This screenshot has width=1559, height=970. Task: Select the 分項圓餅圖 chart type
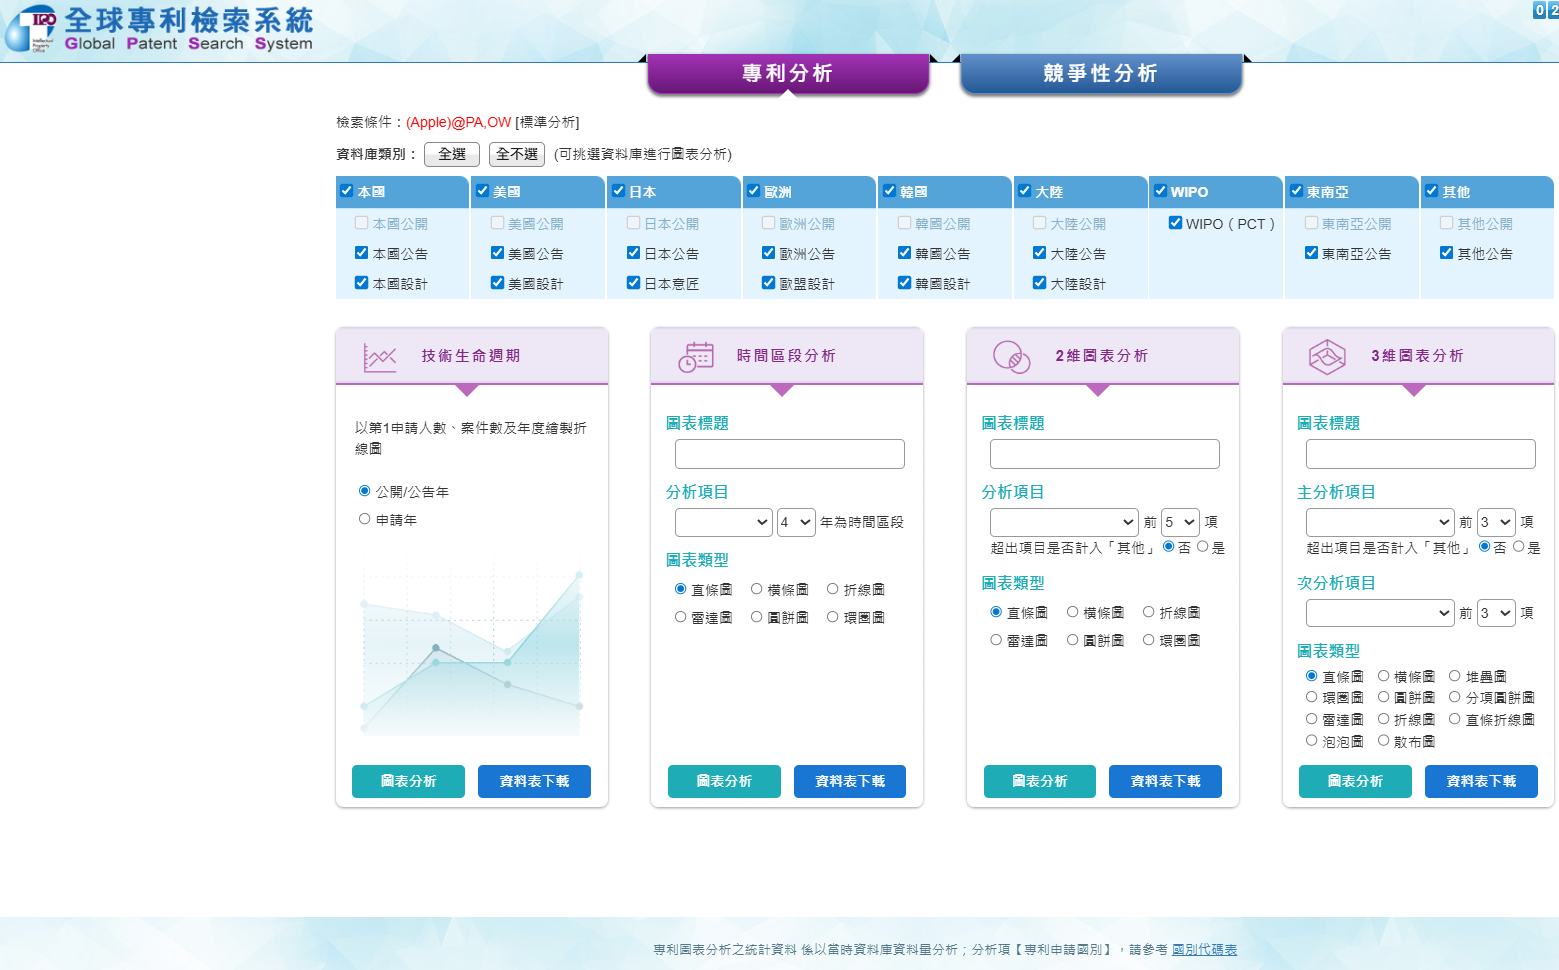coord(1455,697)
